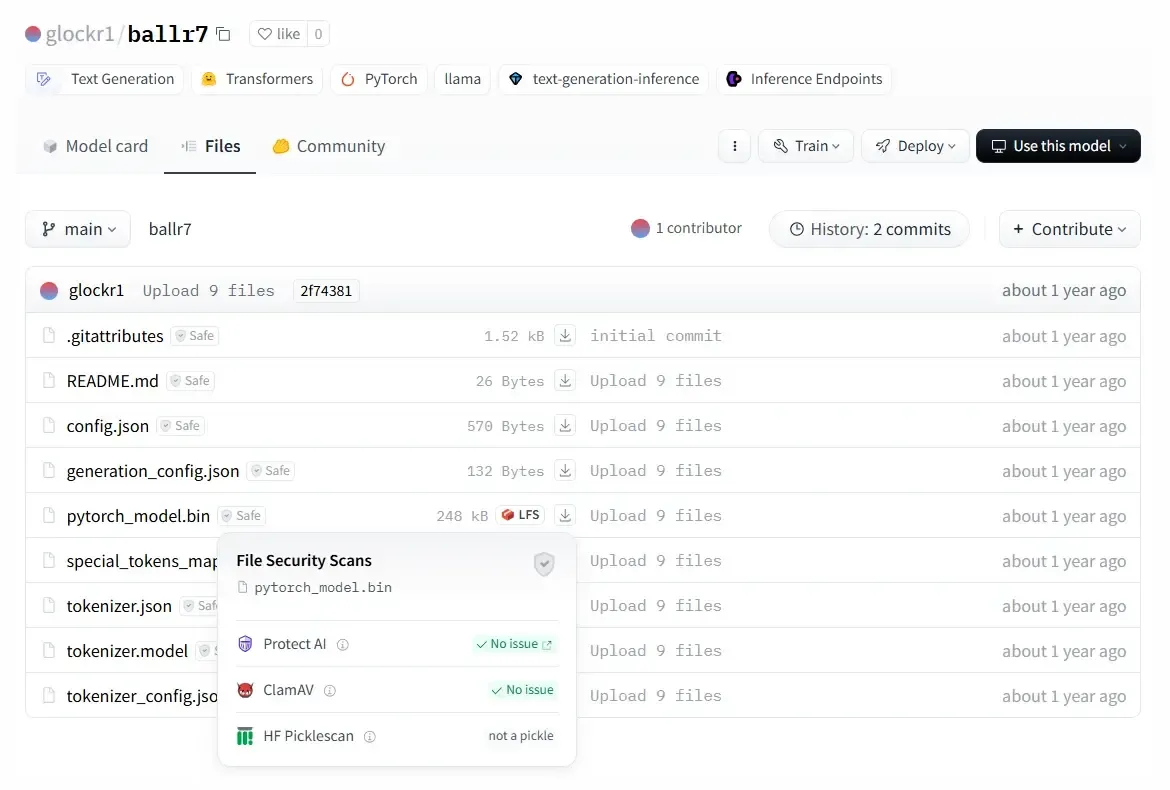Like the ballr7 model
Image resolution: width=1170 pixels, height=790 pixels.
279,34
